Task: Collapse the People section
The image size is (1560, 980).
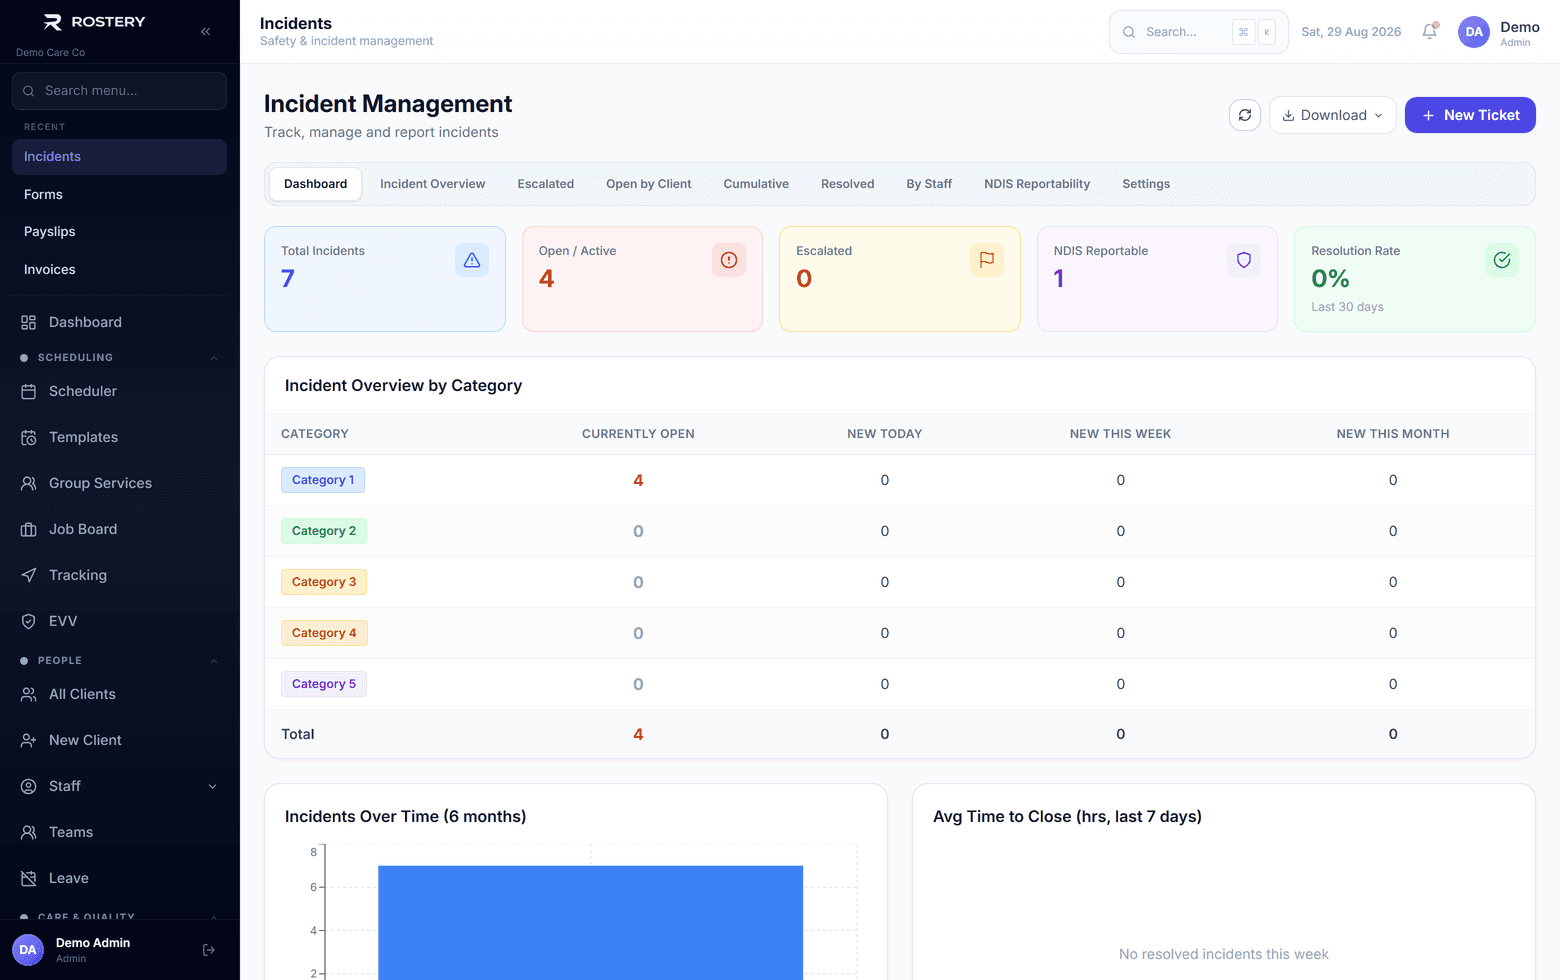Action: click(x=213, y=661)
